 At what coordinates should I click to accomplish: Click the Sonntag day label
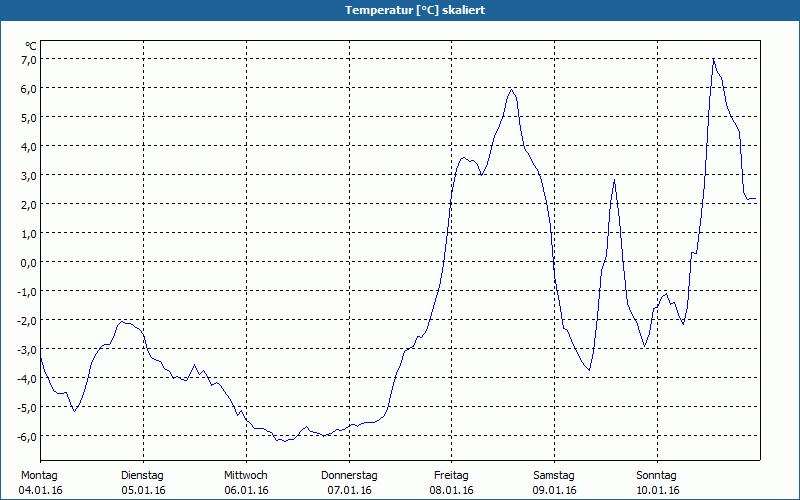coord(657,476)
